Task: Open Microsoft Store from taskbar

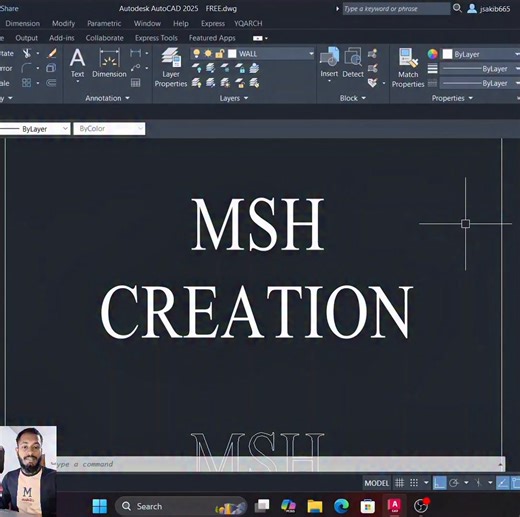Action: click(368, 506)
